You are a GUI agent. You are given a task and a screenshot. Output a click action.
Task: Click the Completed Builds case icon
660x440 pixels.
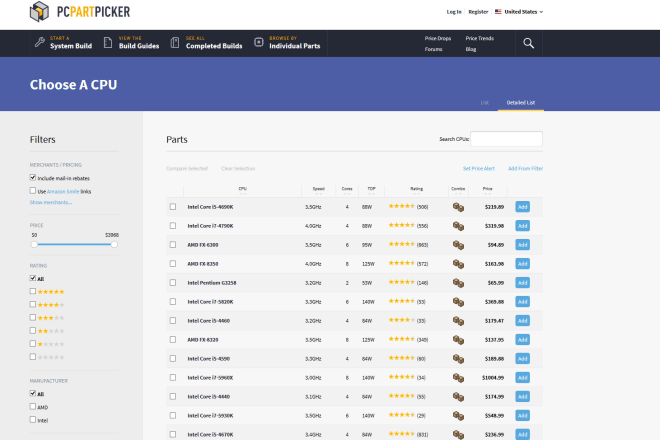175,43
